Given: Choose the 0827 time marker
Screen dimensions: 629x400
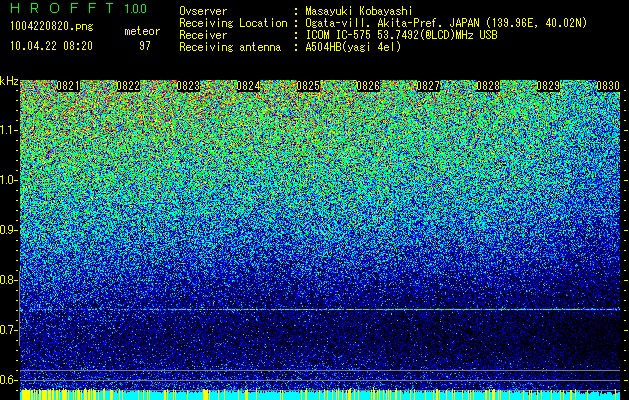Looking at the screenshot, I should 428,86.
